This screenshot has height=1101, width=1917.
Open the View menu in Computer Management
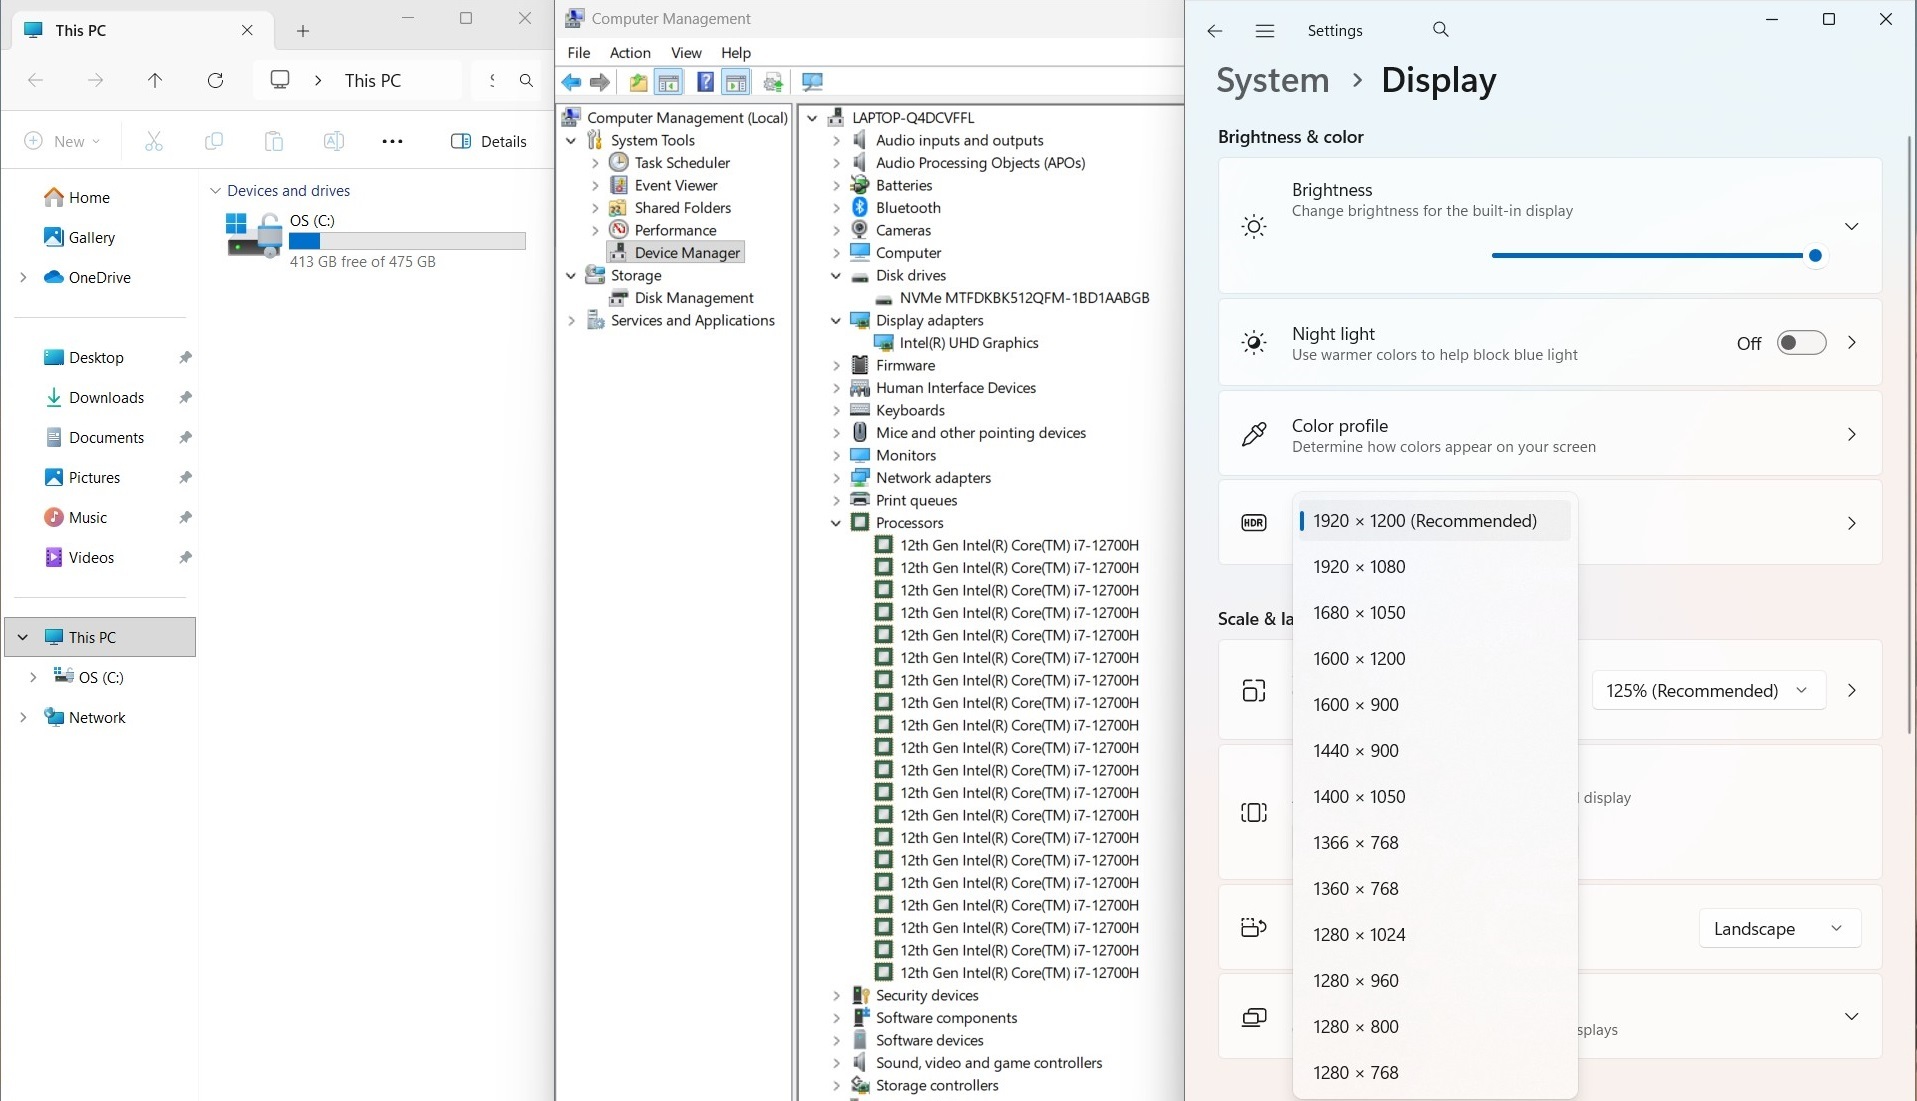[685, 53]
